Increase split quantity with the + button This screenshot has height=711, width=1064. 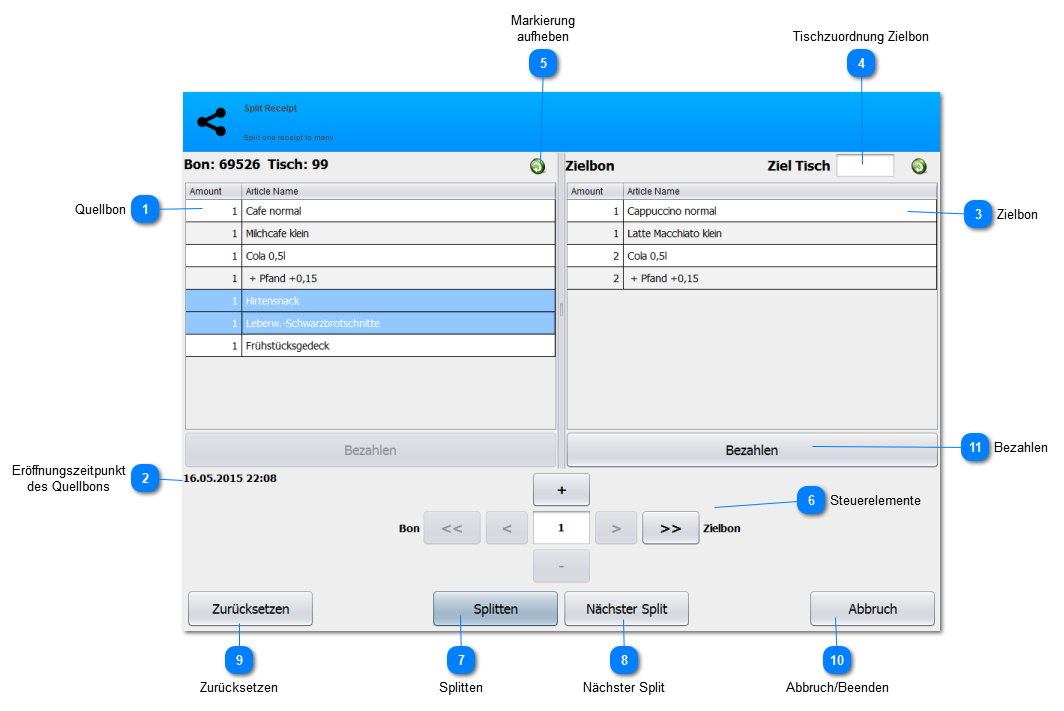click(x=561, y=490)
